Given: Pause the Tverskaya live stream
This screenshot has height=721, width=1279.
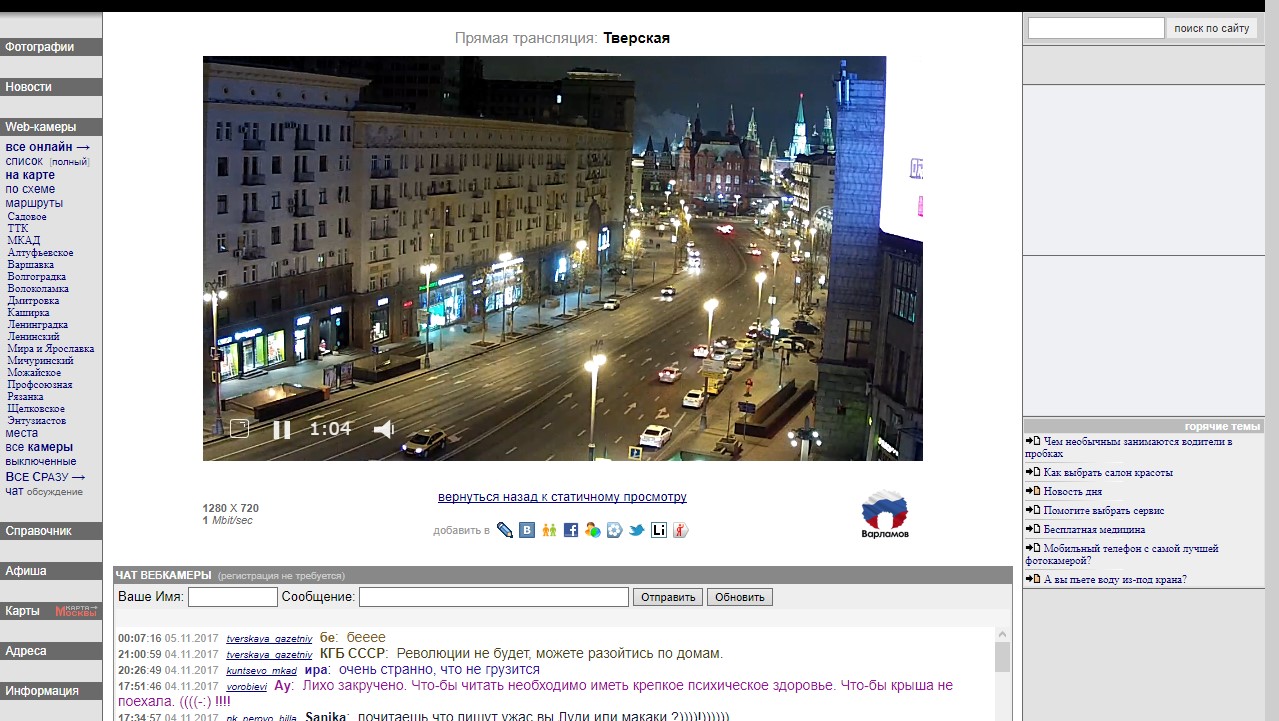Looking at the screenshot, I should [282, 429].
